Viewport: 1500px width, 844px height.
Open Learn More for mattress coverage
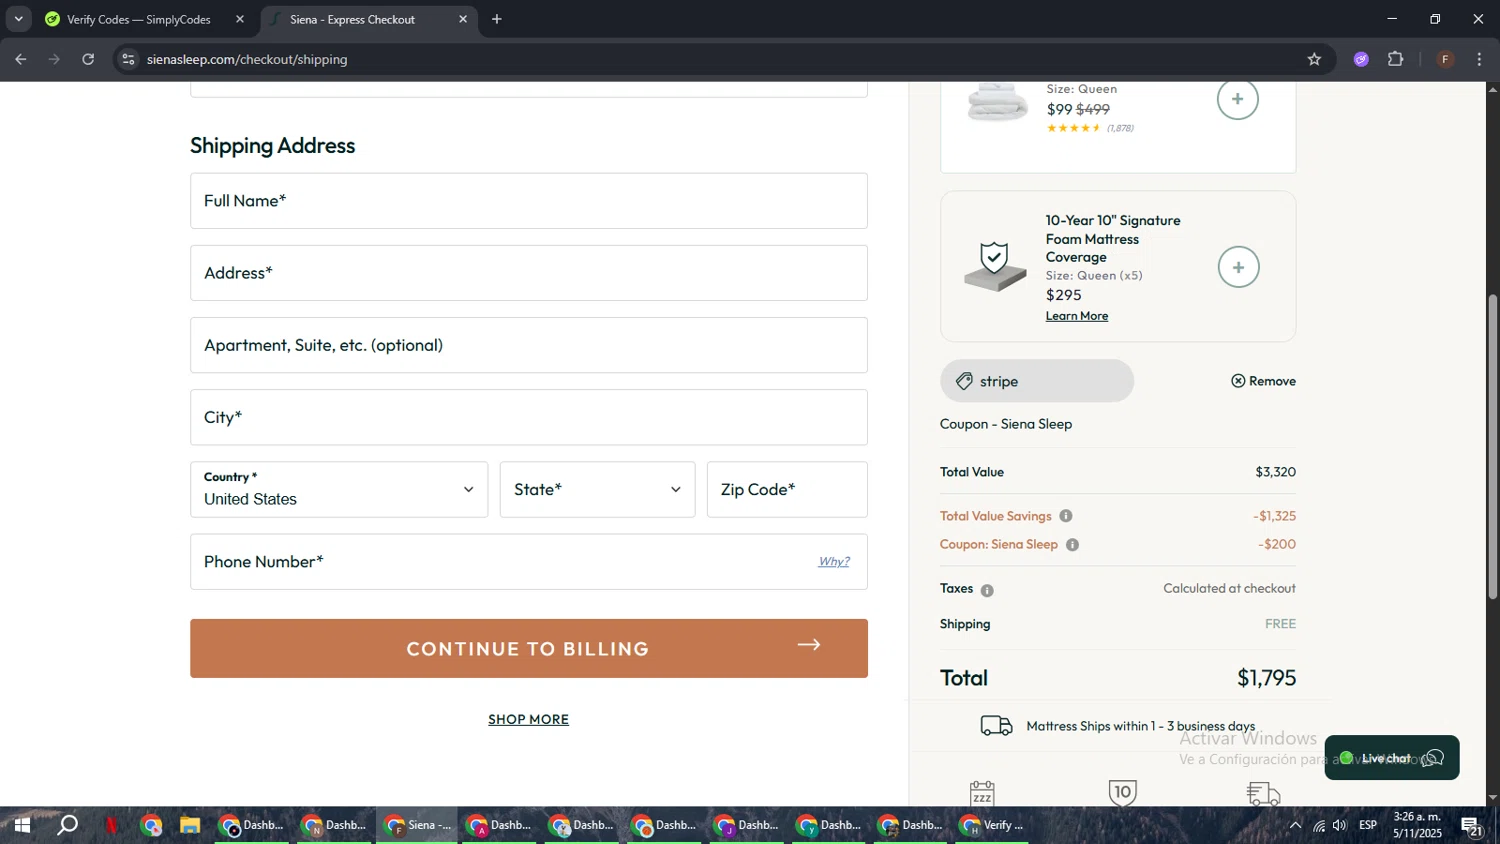pyautogui.click(x=1076, y=316)
